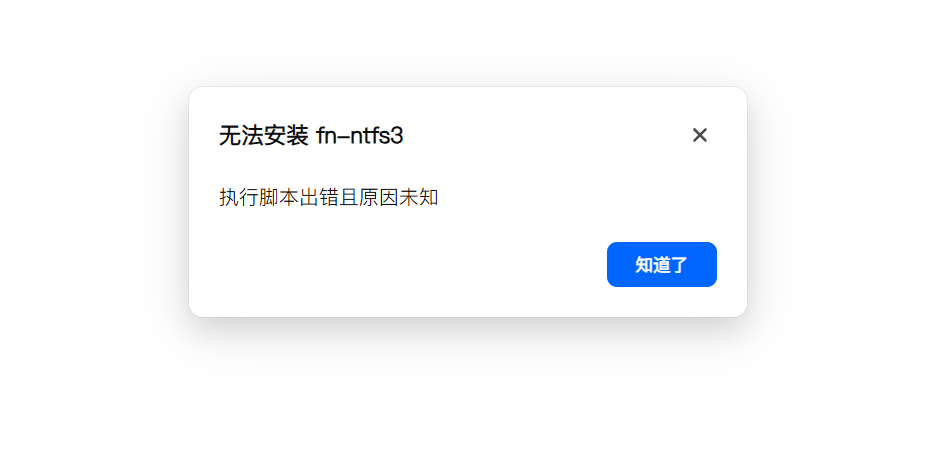Viewport: 936px width, 455px height.
Task: Click the word fn-ntfs3 in the title
Action: 360,136
